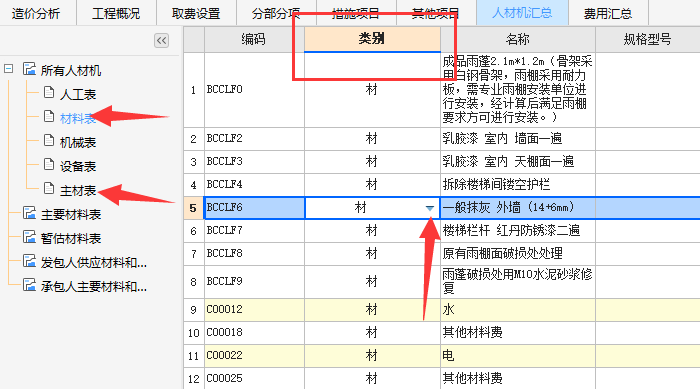Open 主要材料表 in the tree

click(x=71, y=215)
